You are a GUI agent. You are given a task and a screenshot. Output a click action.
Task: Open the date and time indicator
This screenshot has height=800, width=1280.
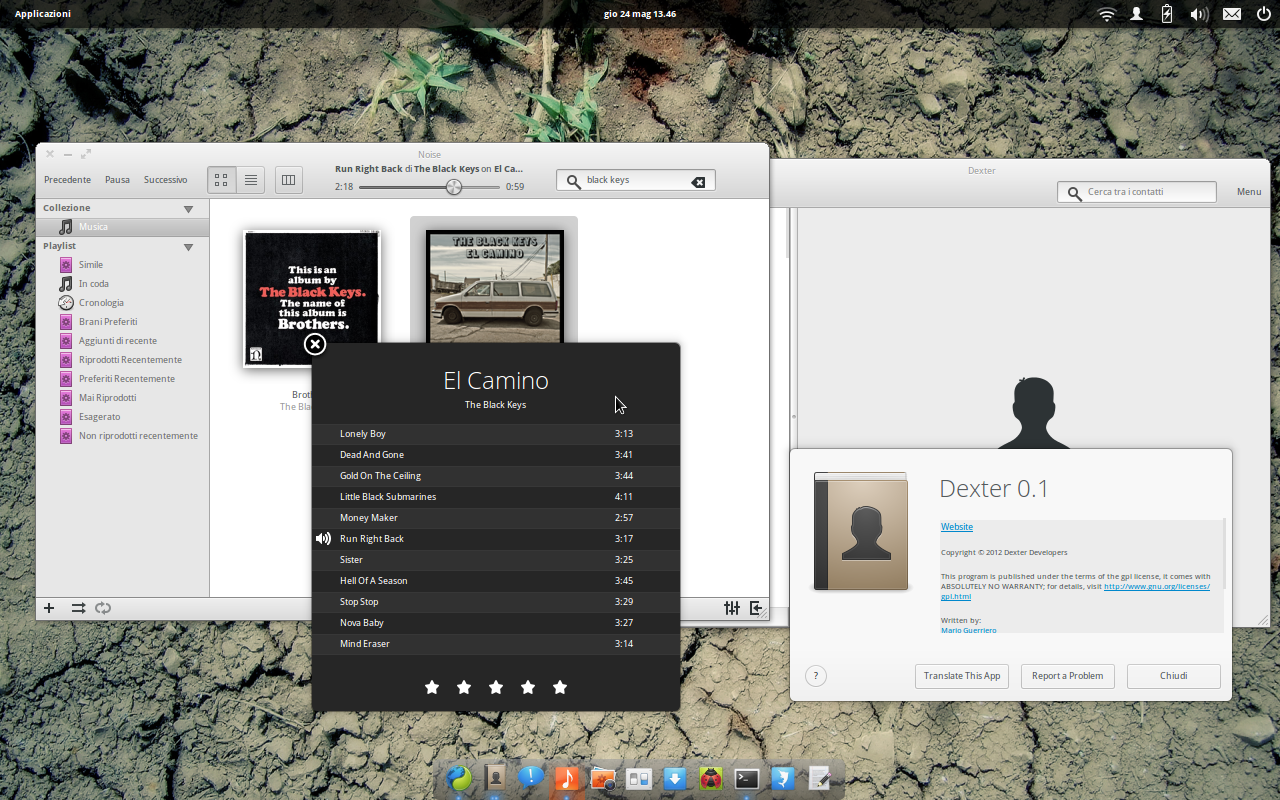[x=640, y=14]
